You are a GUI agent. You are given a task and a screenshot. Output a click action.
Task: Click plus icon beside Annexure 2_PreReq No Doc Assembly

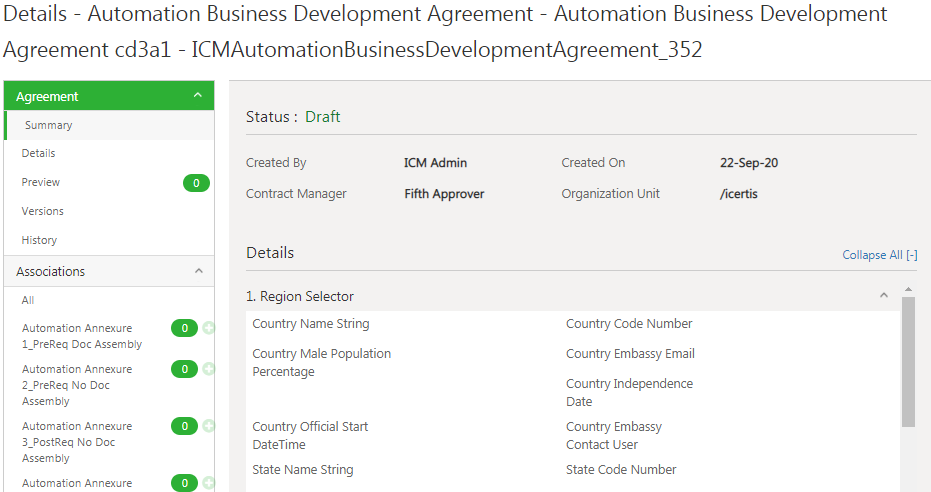[x=209, y=369]
